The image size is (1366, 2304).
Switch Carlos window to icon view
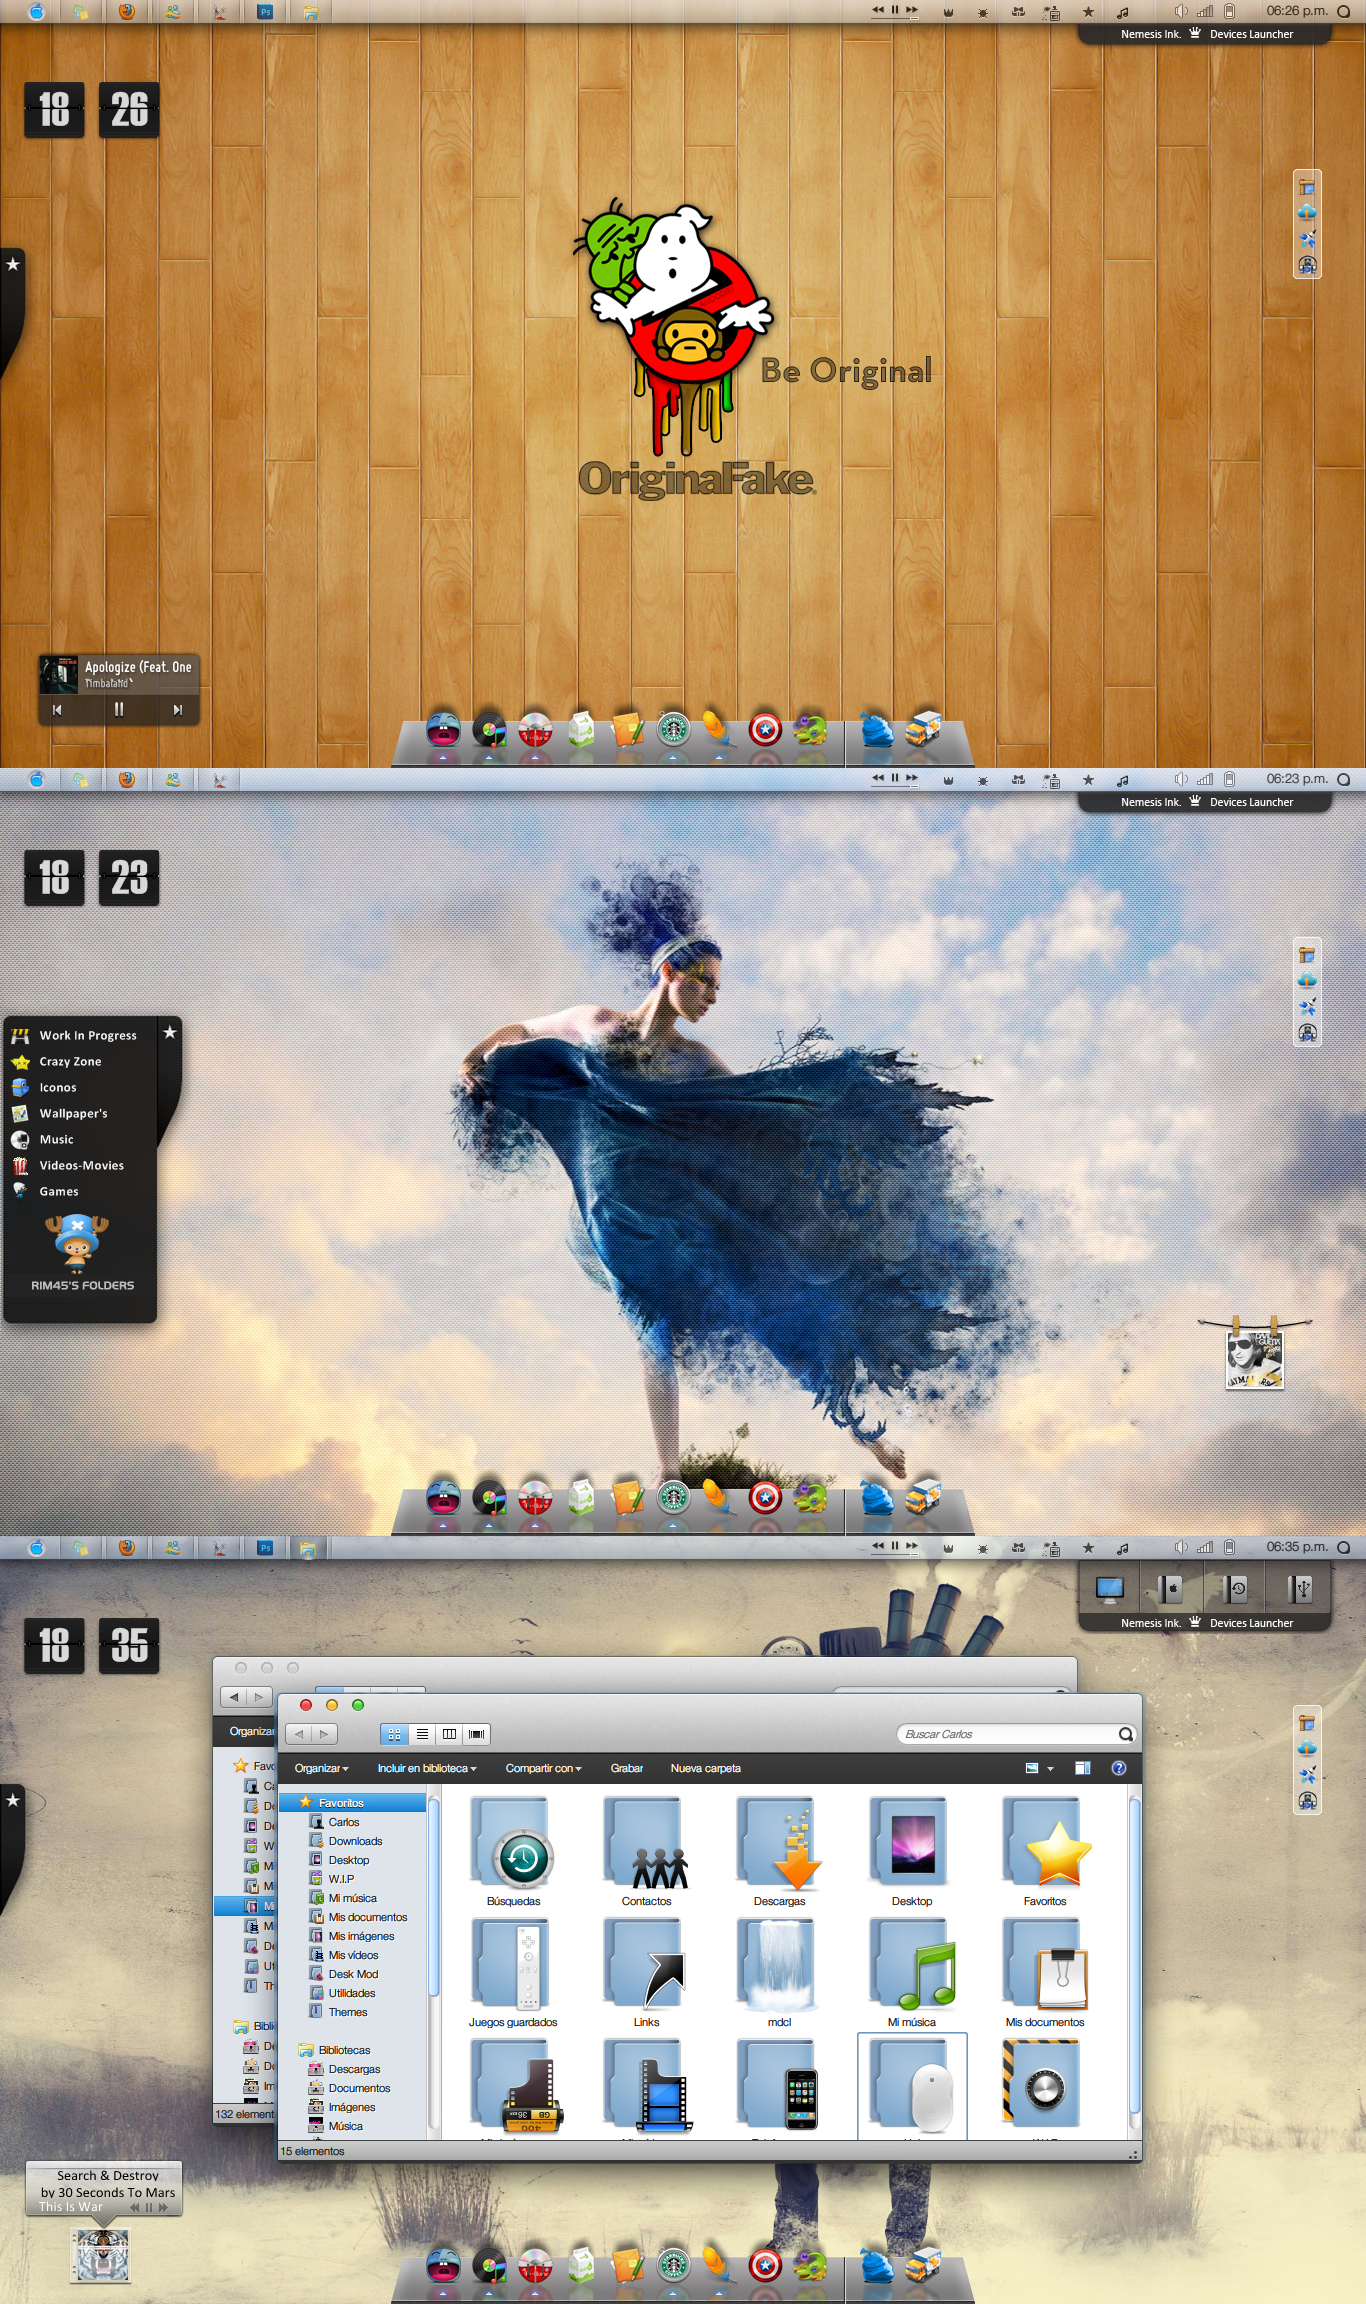point(394,1734)
